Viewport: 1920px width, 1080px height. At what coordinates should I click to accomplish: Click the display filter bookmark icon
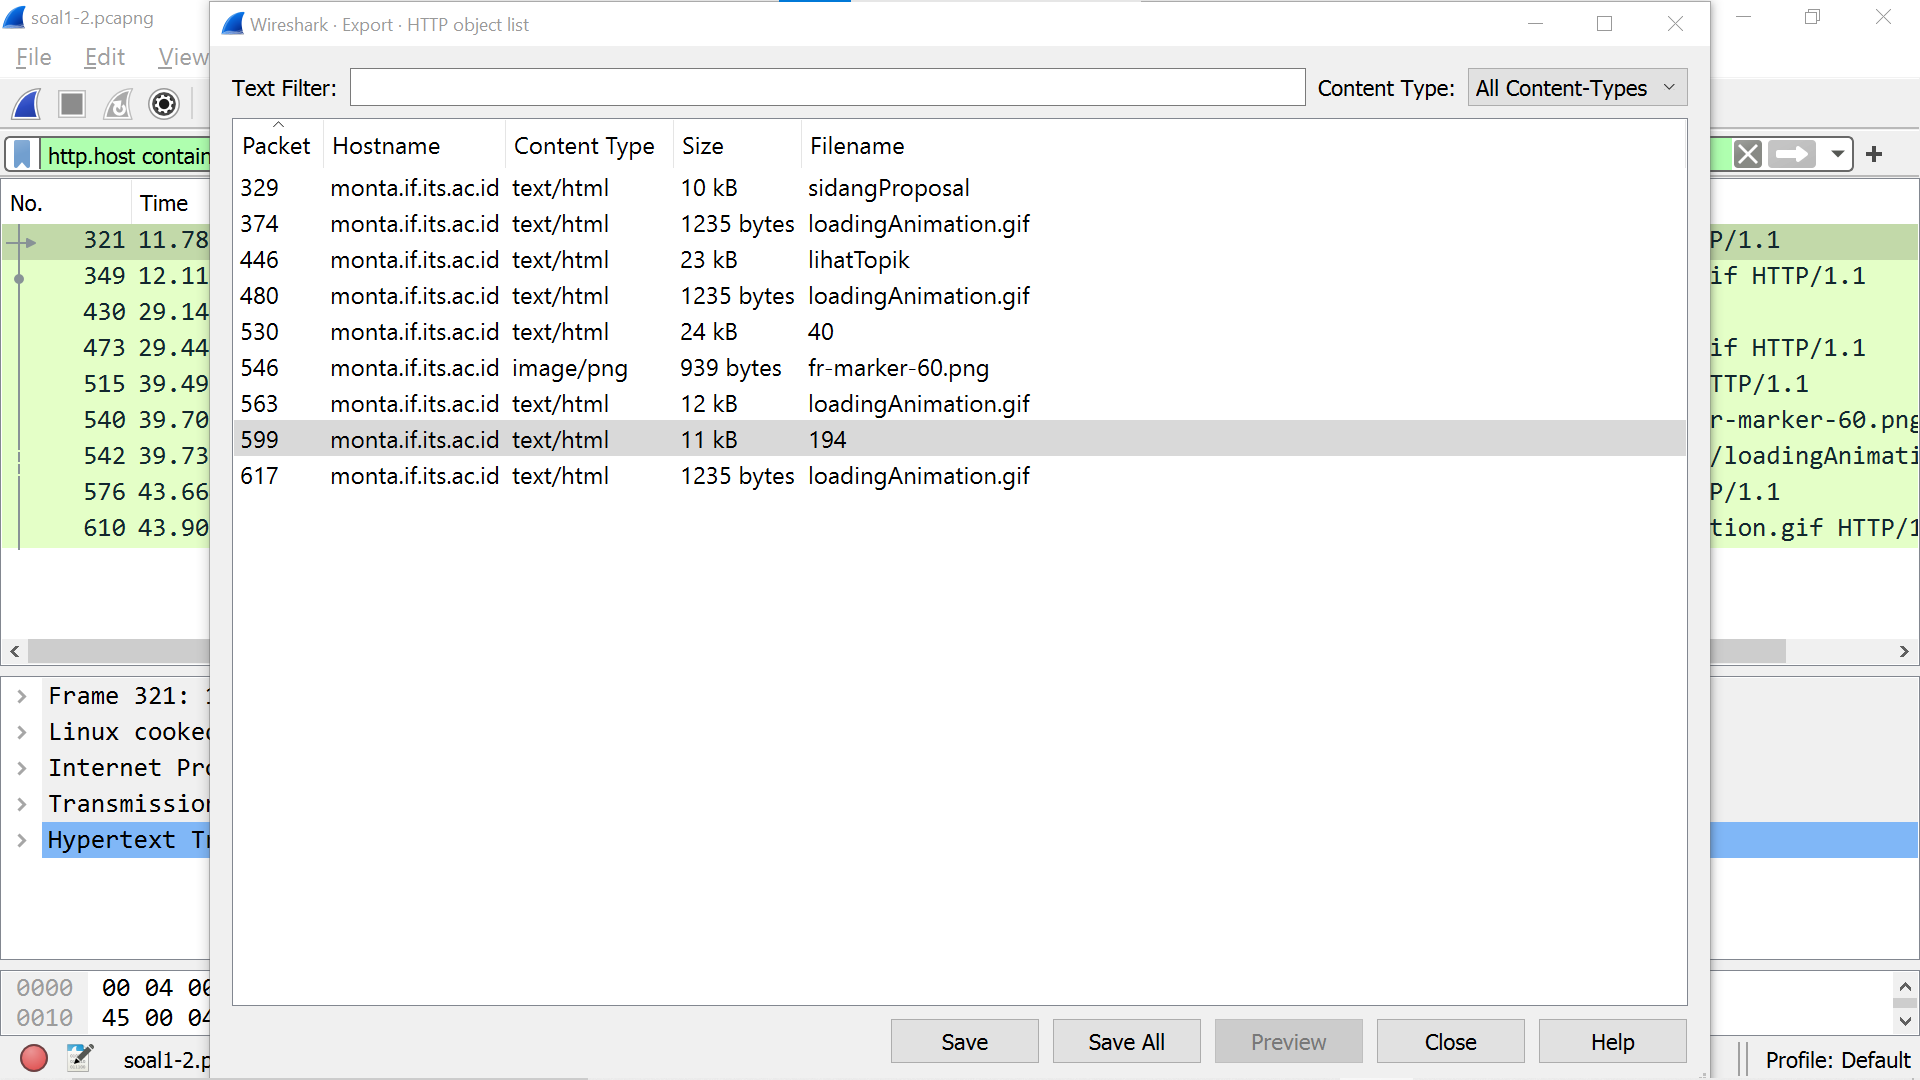coord(22,155)
